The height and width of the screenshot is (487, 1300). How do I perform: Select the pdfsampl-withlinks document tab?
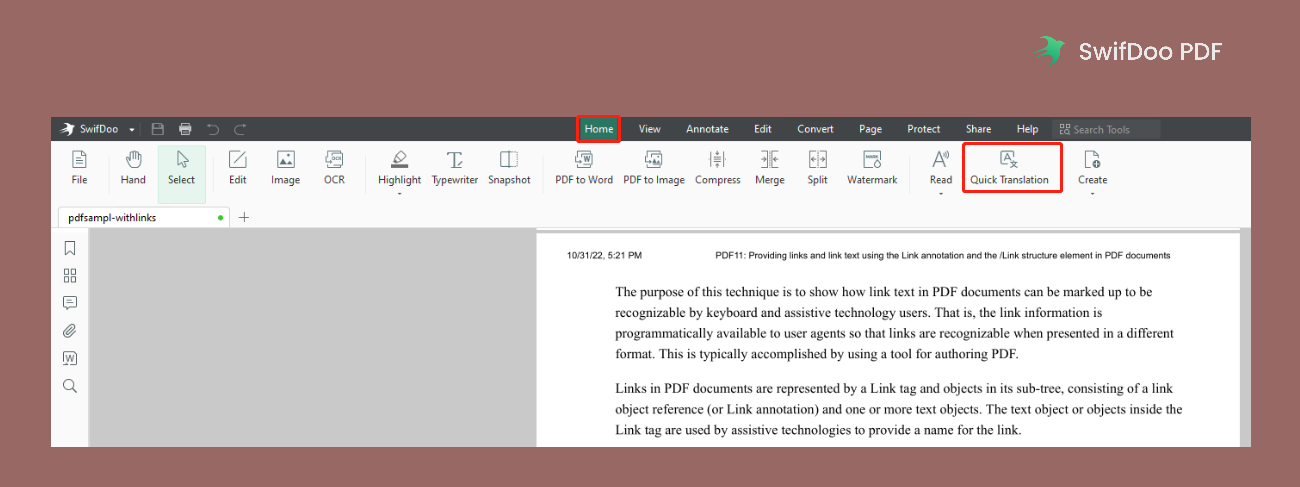pos(143,217)
